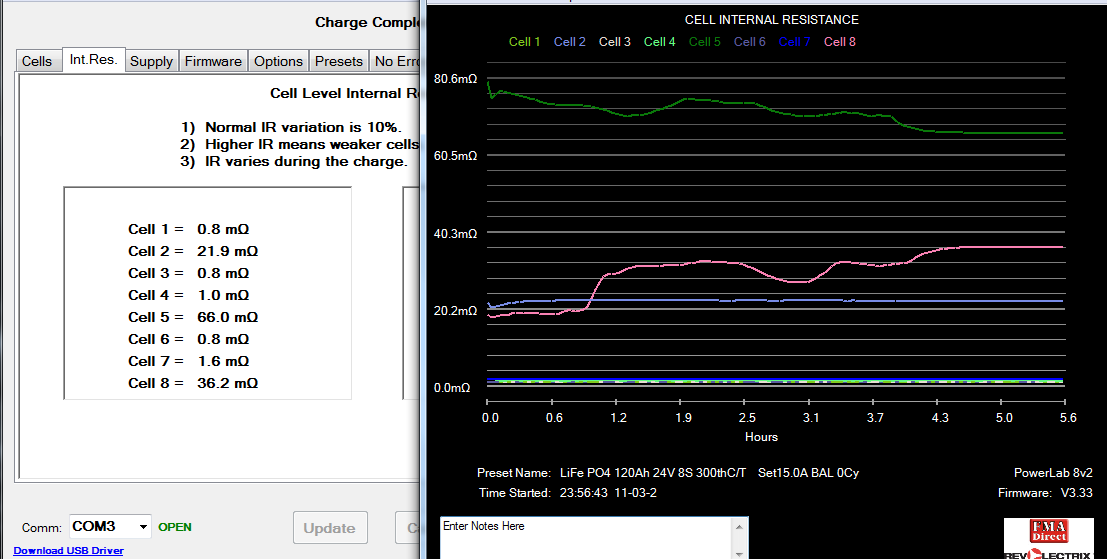Image resolution: width=1107 pixels, height=559 pixels.
Task: Select the Int.Res. tab
Action: pos(93,60)
